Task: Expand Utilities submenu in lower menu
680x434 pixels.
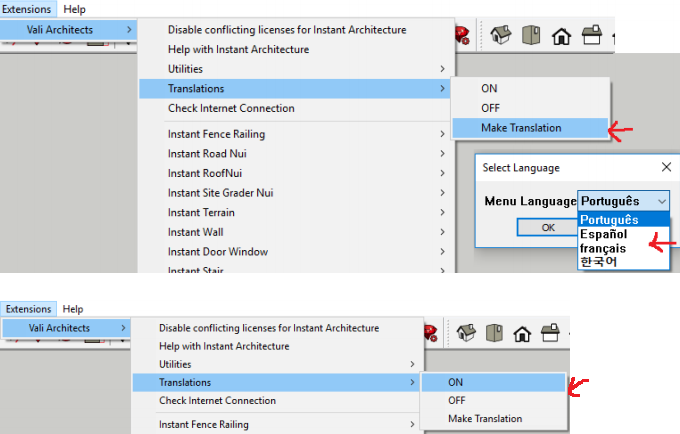Action: coord(277,364)
